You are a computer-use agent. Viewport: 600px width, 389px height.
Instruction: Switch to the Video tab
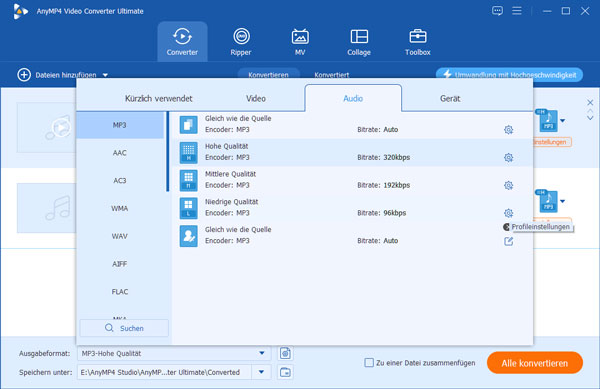coord(256,98)
